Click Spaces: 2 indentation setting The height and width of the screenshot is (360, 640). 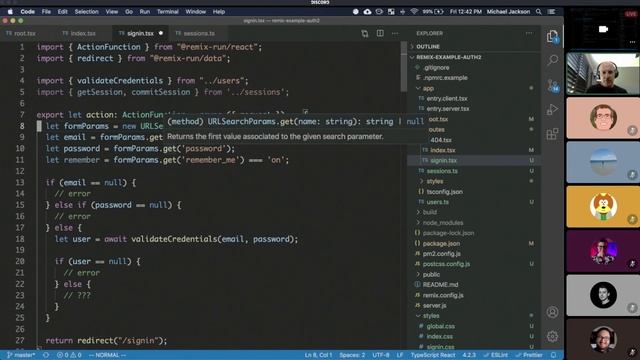click(x=352, y=355)
